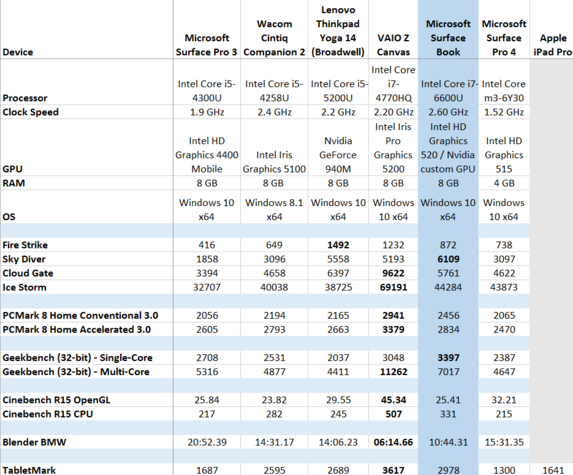Click the bold 1492 Fire Strike score
The height and width of the screenshot is (475, 573).
(338, 245)
